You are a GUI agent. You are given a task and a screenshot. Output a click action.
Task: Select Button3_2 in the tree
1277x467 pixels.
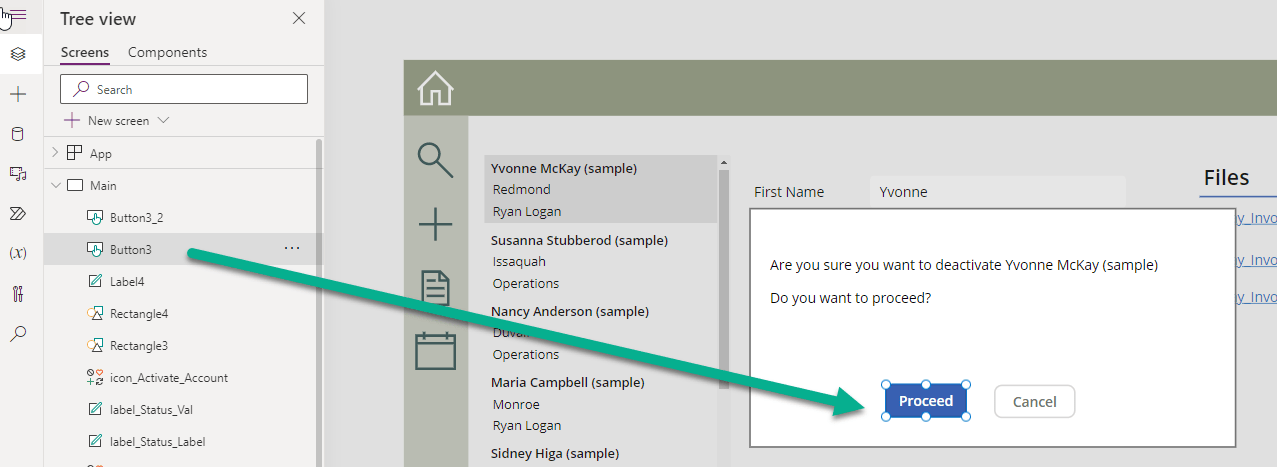pos(136,218)
